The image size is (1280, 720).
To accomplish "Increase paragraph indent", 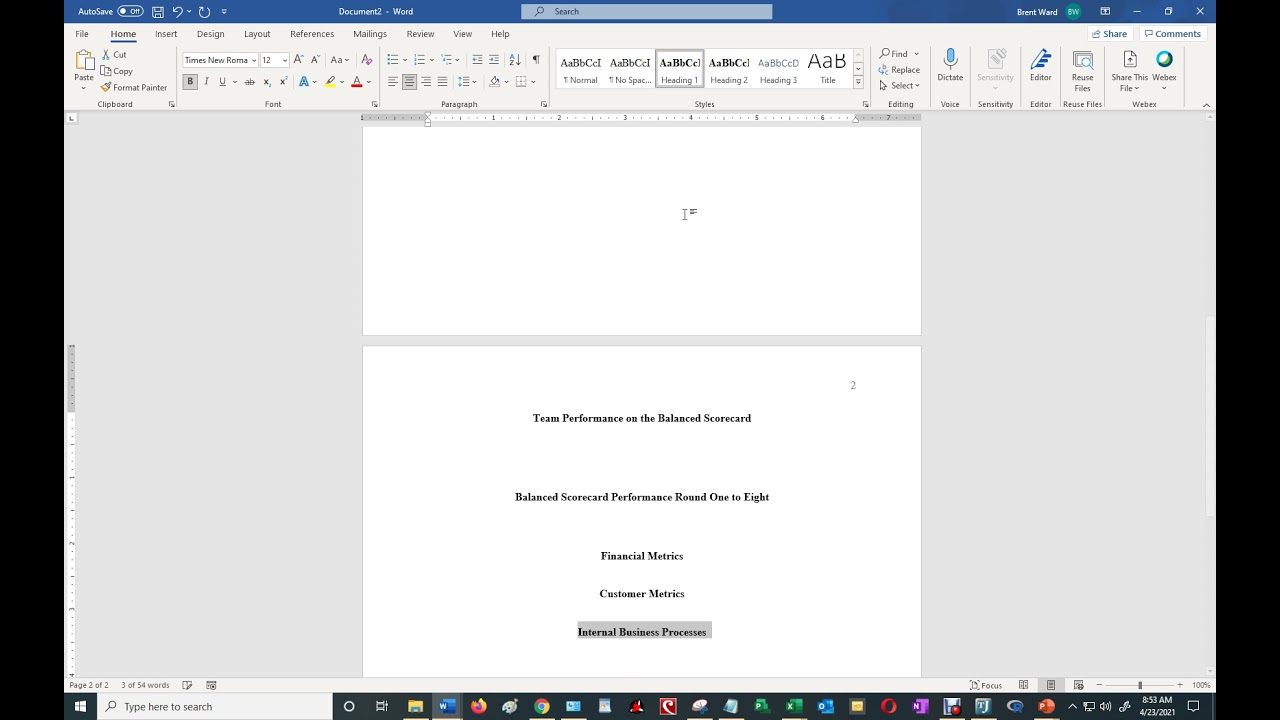I will point(494,60).
